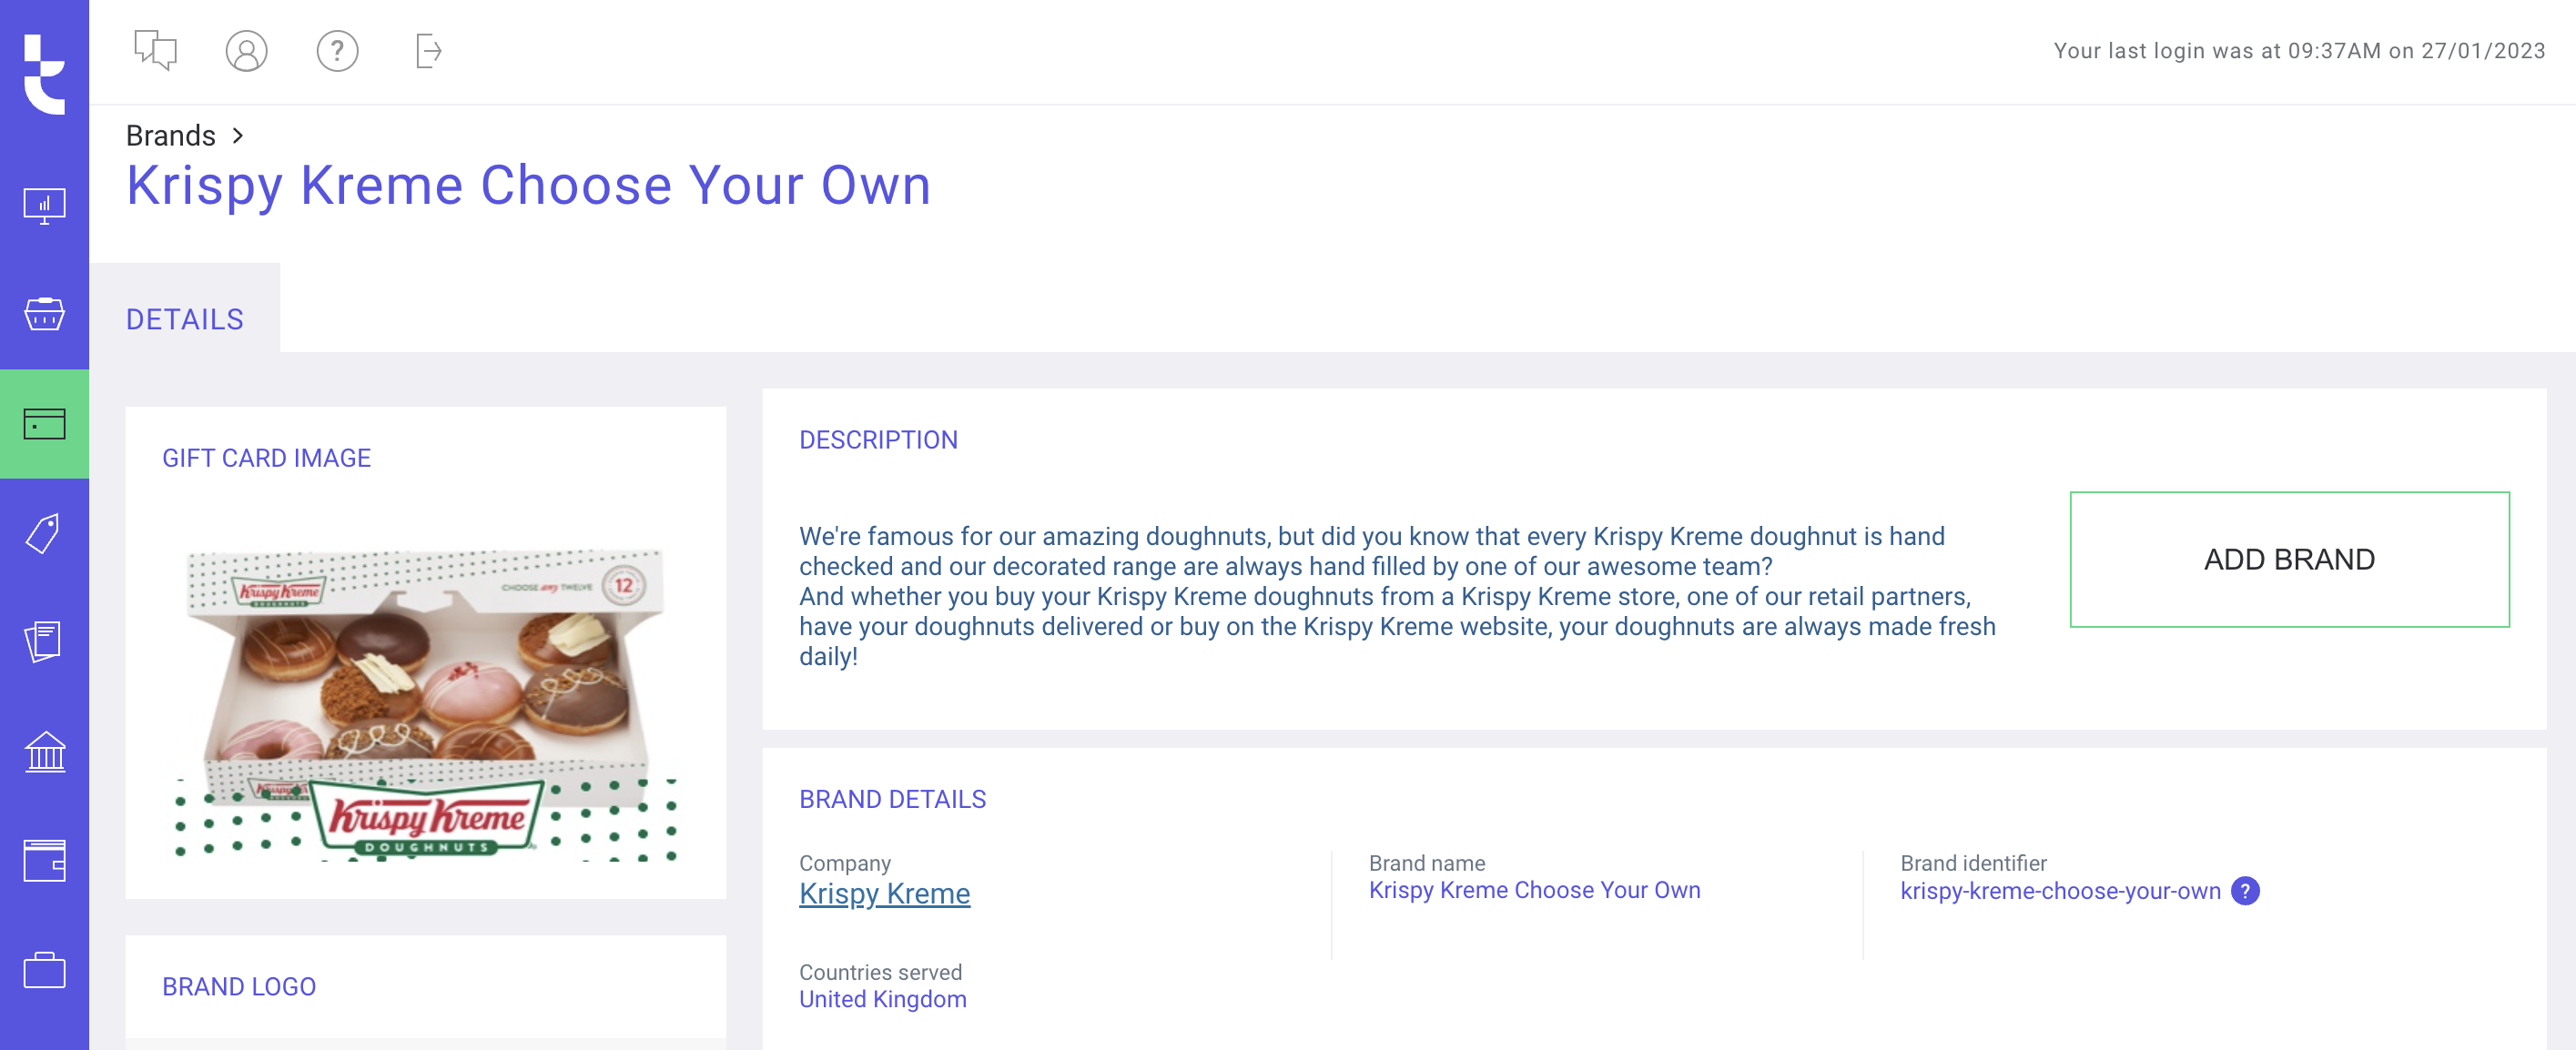Open the price tag sidebar icon

[x=44, y=533]
